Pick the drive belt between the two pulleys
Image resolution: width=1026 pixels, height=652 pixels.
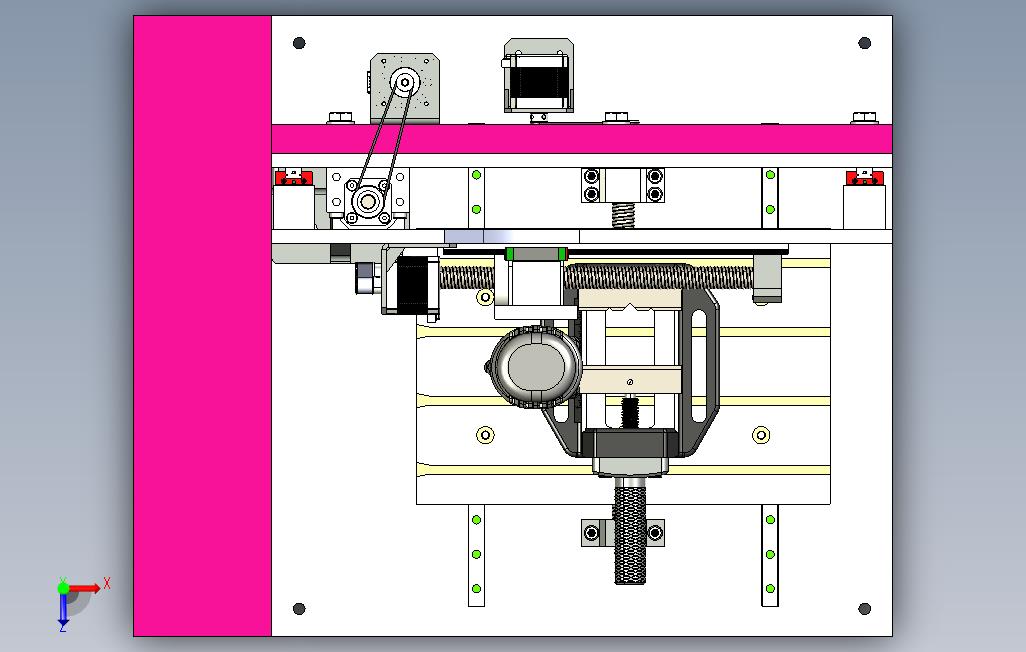pos(386,141)
